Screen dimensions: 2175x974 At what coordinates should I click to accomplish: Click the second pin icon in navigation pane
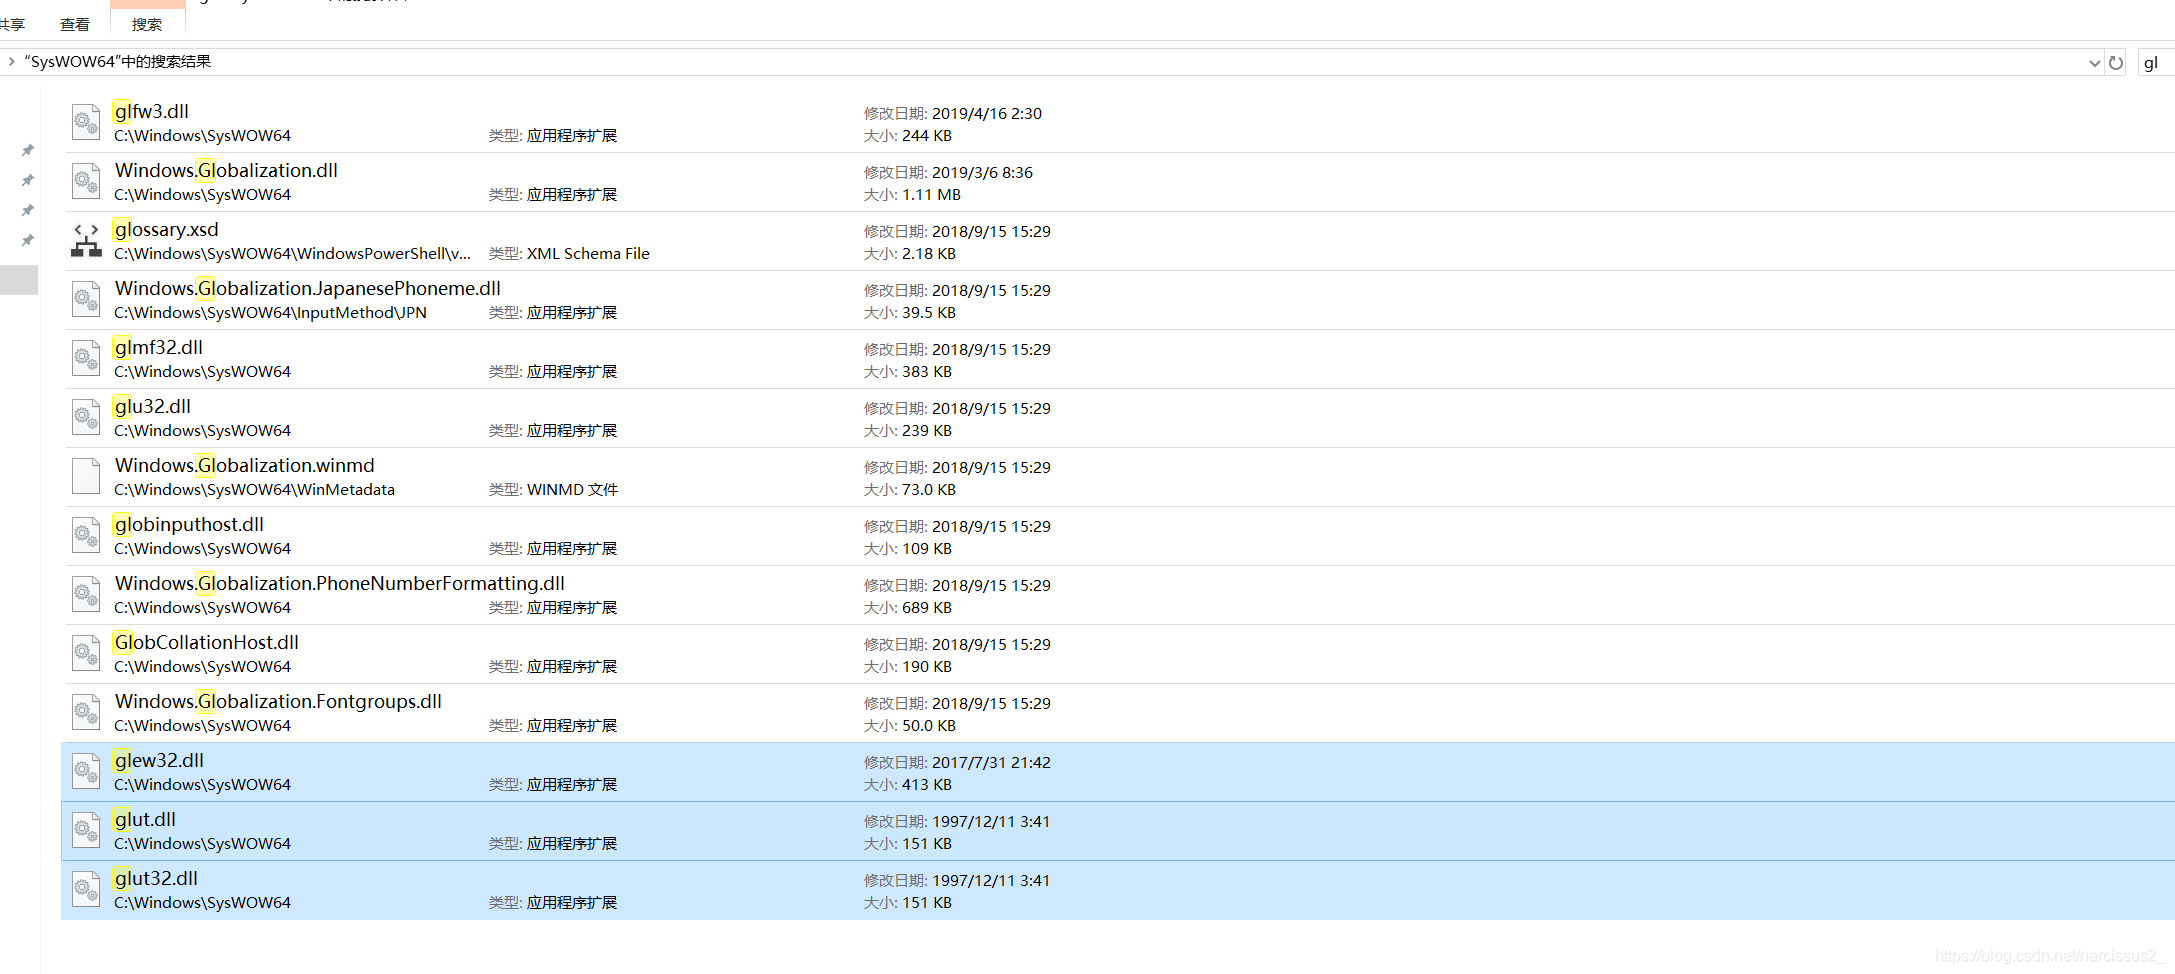click(x=28, y=180)
